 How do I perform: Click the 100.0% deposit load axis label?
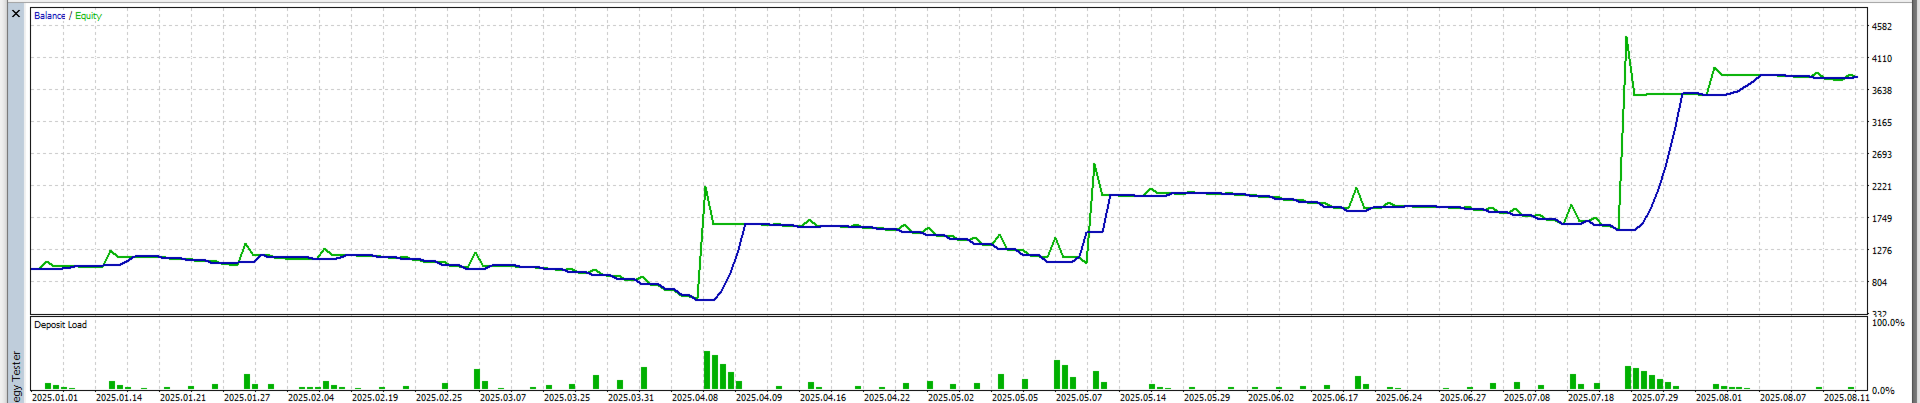(1888, 323)
